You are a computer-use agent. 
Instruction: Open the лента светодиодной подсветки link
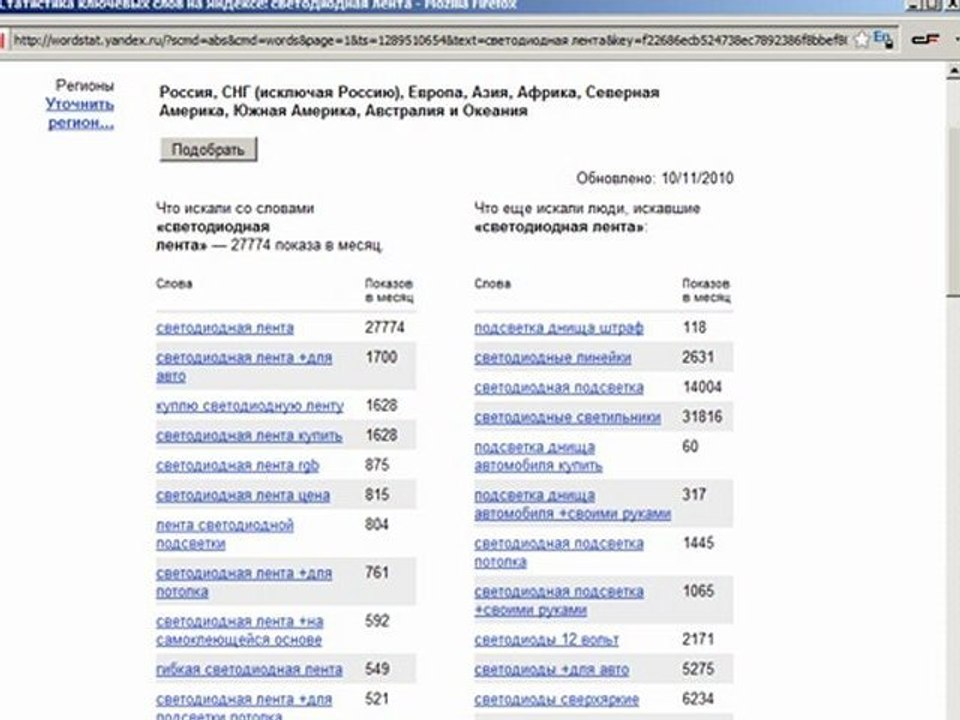(x=225, y=534)
